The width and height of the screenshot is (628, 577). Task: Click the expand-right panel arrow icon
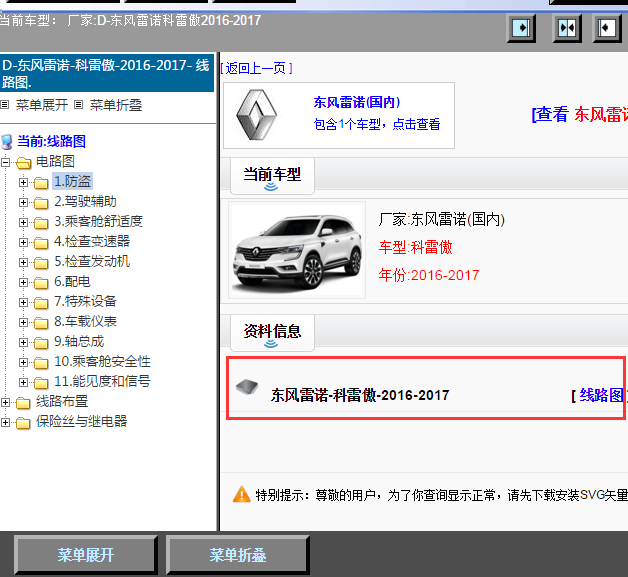coord(521,28)
